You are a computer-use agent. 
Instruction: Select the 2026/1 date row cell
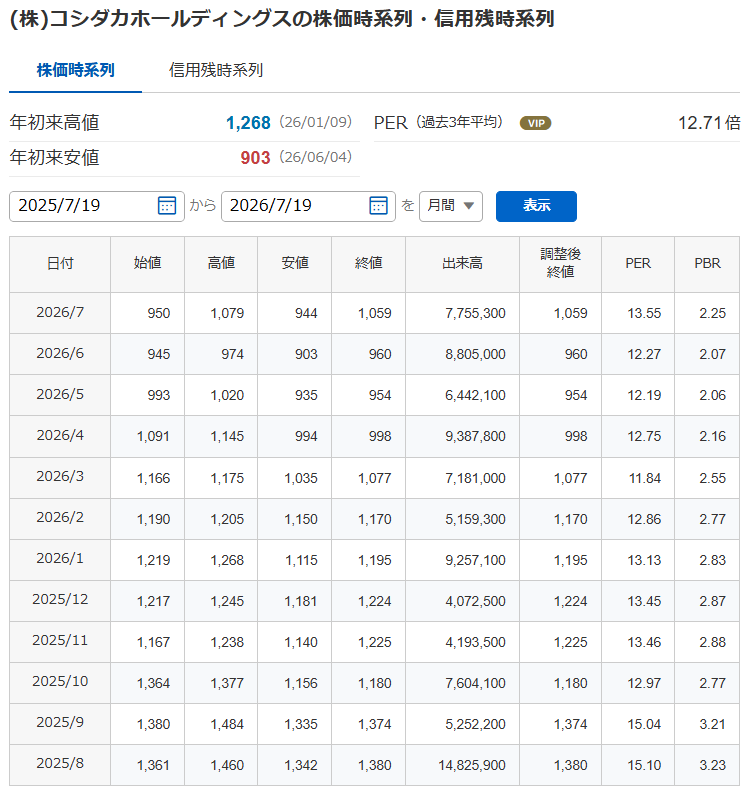[x=60, y=559]
